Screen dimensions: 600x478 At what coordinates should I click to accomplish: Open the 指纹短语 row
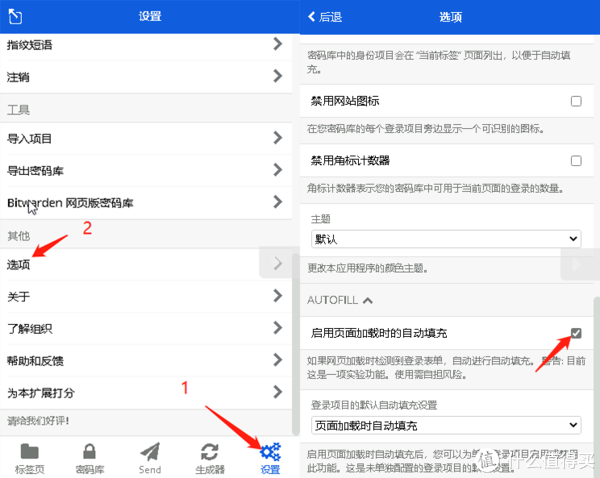point(146,45)
